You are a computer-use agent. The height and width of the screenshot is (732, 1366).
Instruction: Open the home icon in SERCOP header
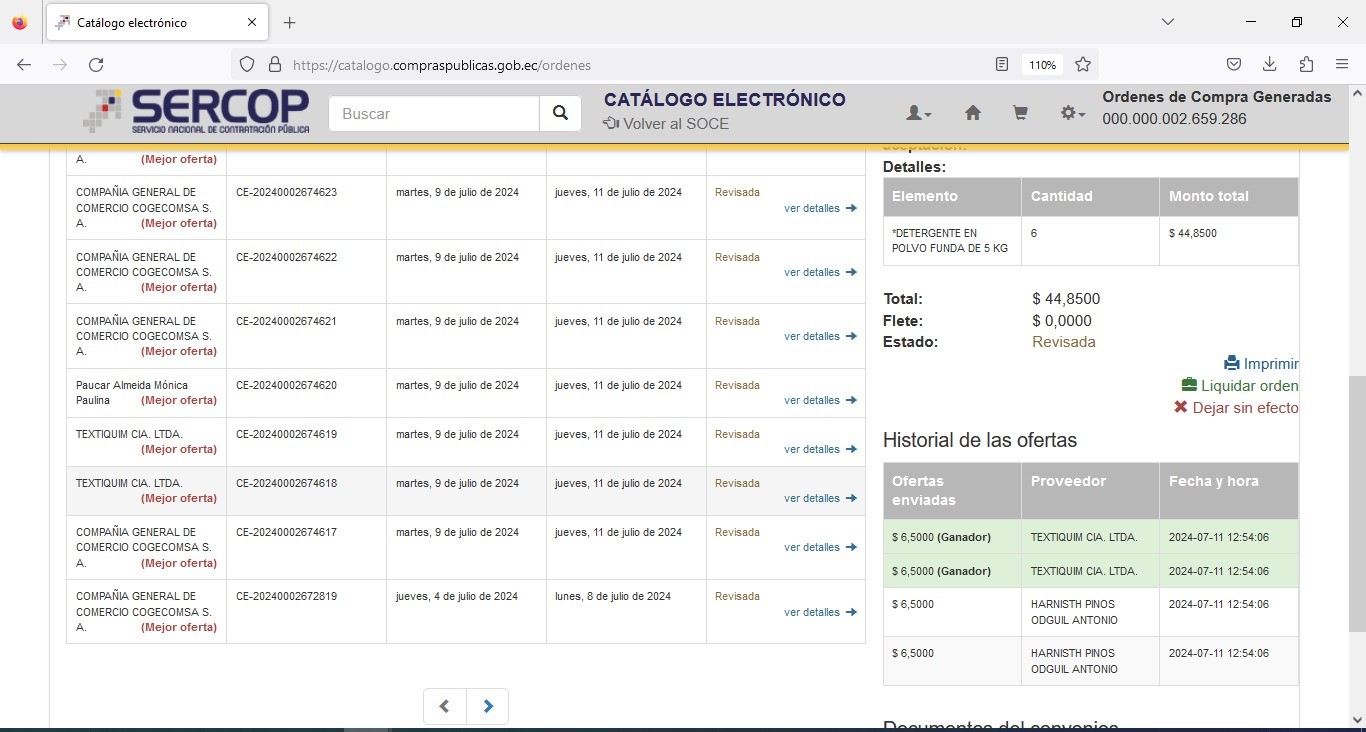pos(972,114)
